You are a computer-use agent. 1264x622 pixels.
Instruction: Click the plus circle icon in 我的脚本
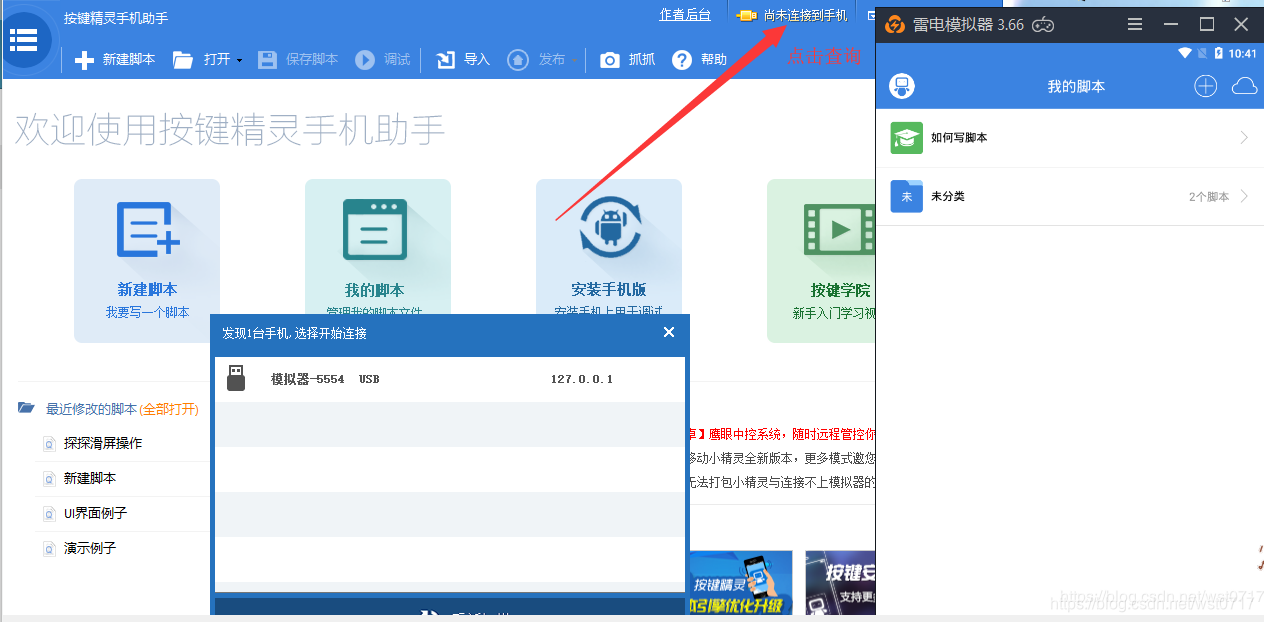1206,86
